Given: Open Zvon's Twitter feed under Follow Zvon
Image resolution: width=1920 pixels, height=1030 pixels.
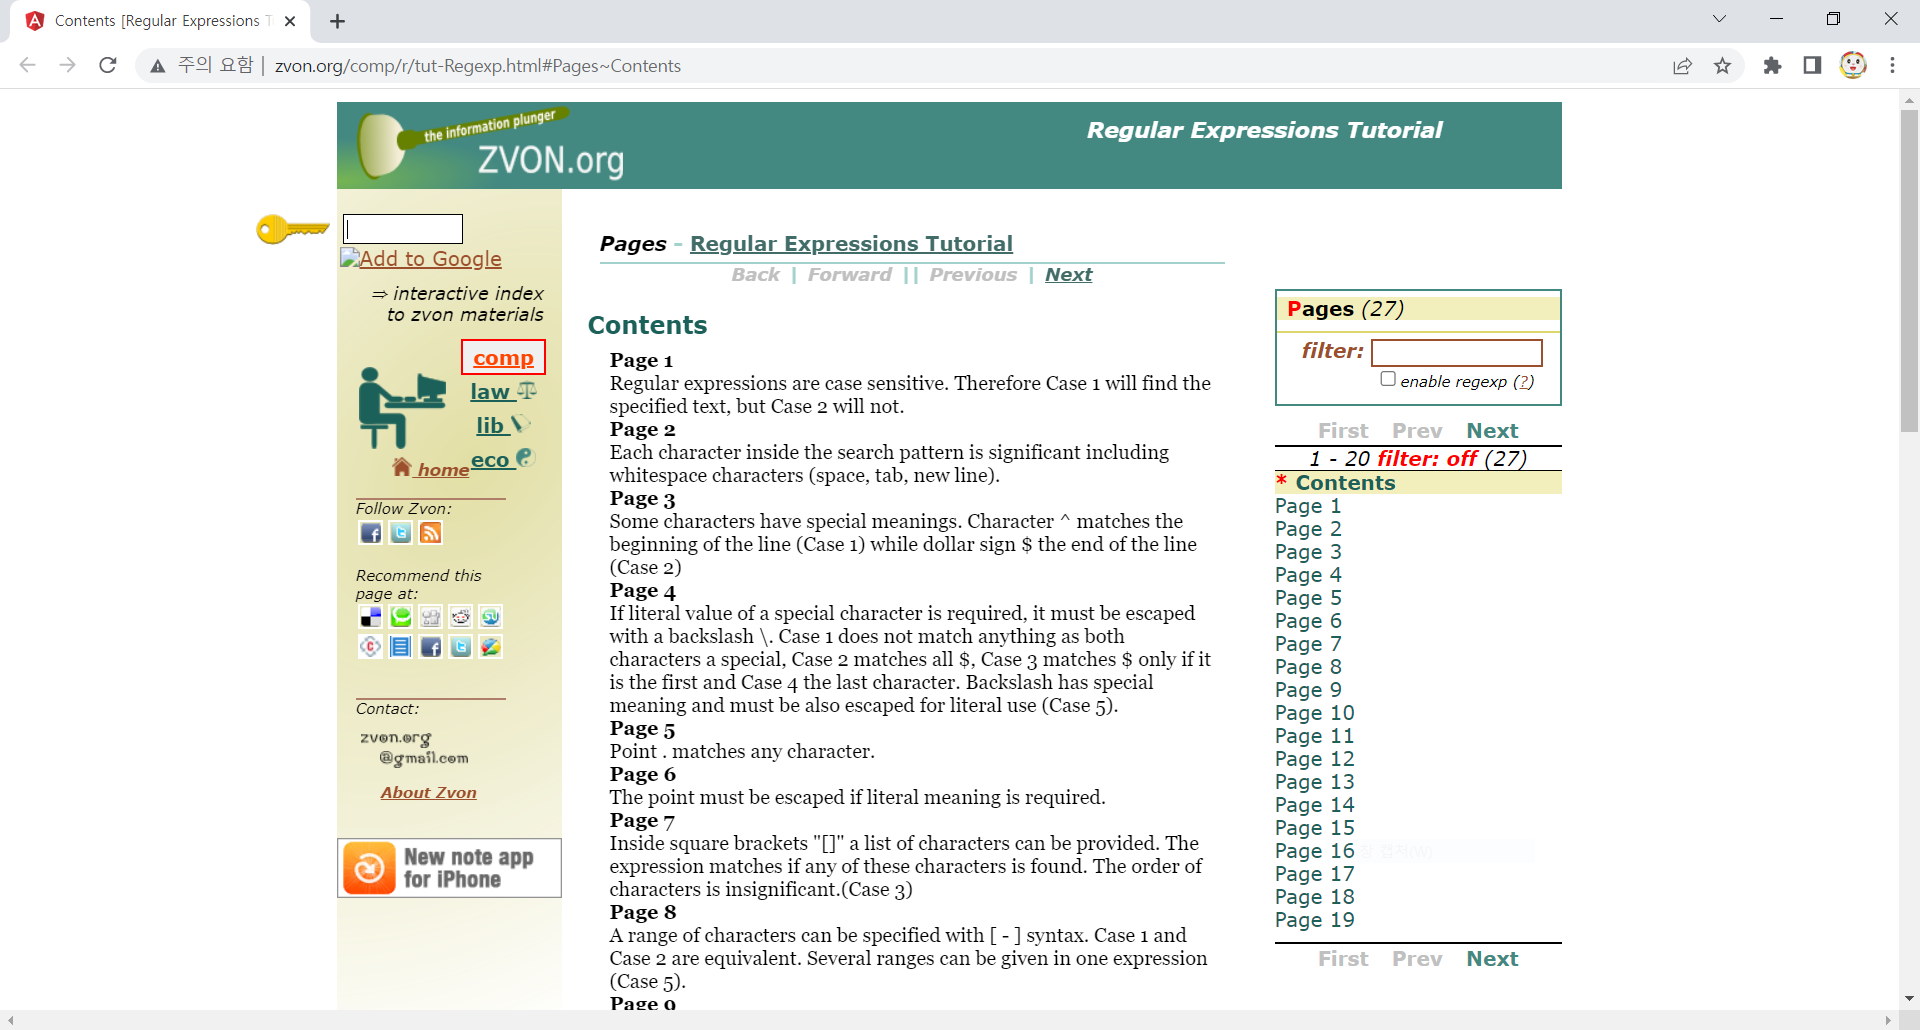Looking at the screenshot, I should click(401, 533).
